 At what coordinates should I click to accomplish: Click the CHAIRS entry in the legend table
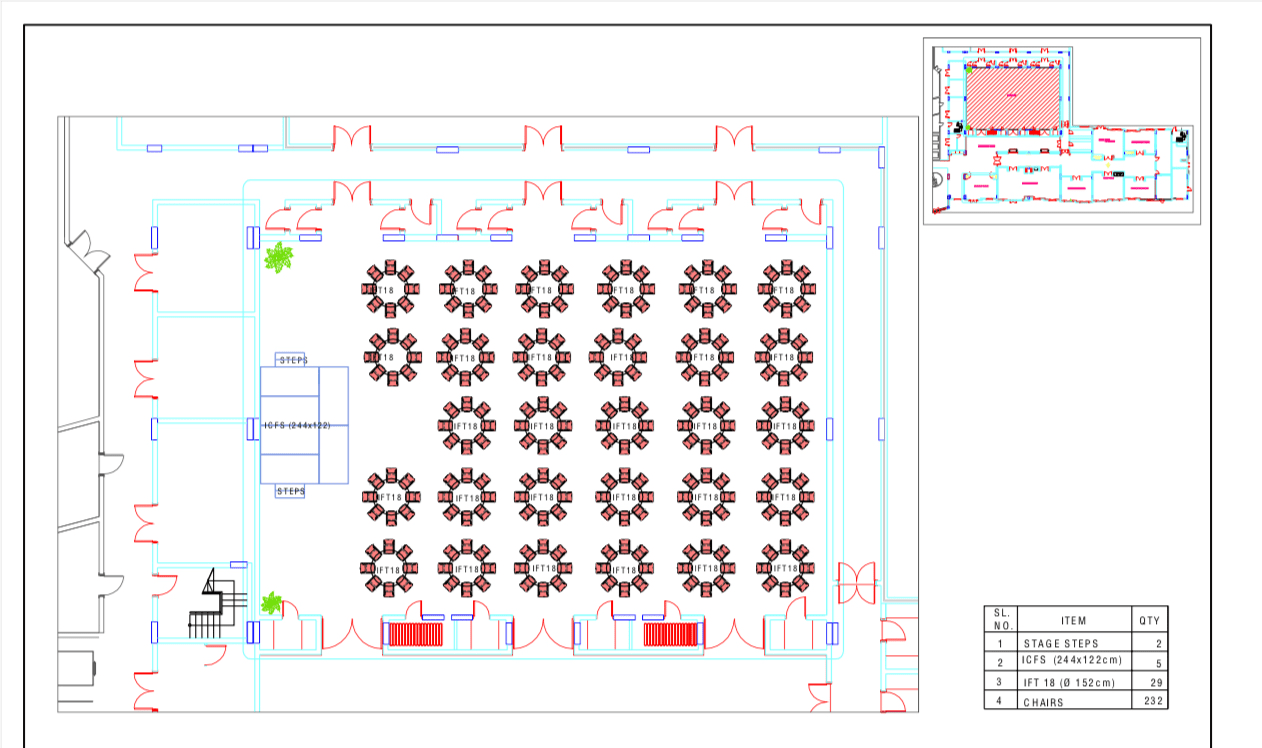tap(1043, 702)
